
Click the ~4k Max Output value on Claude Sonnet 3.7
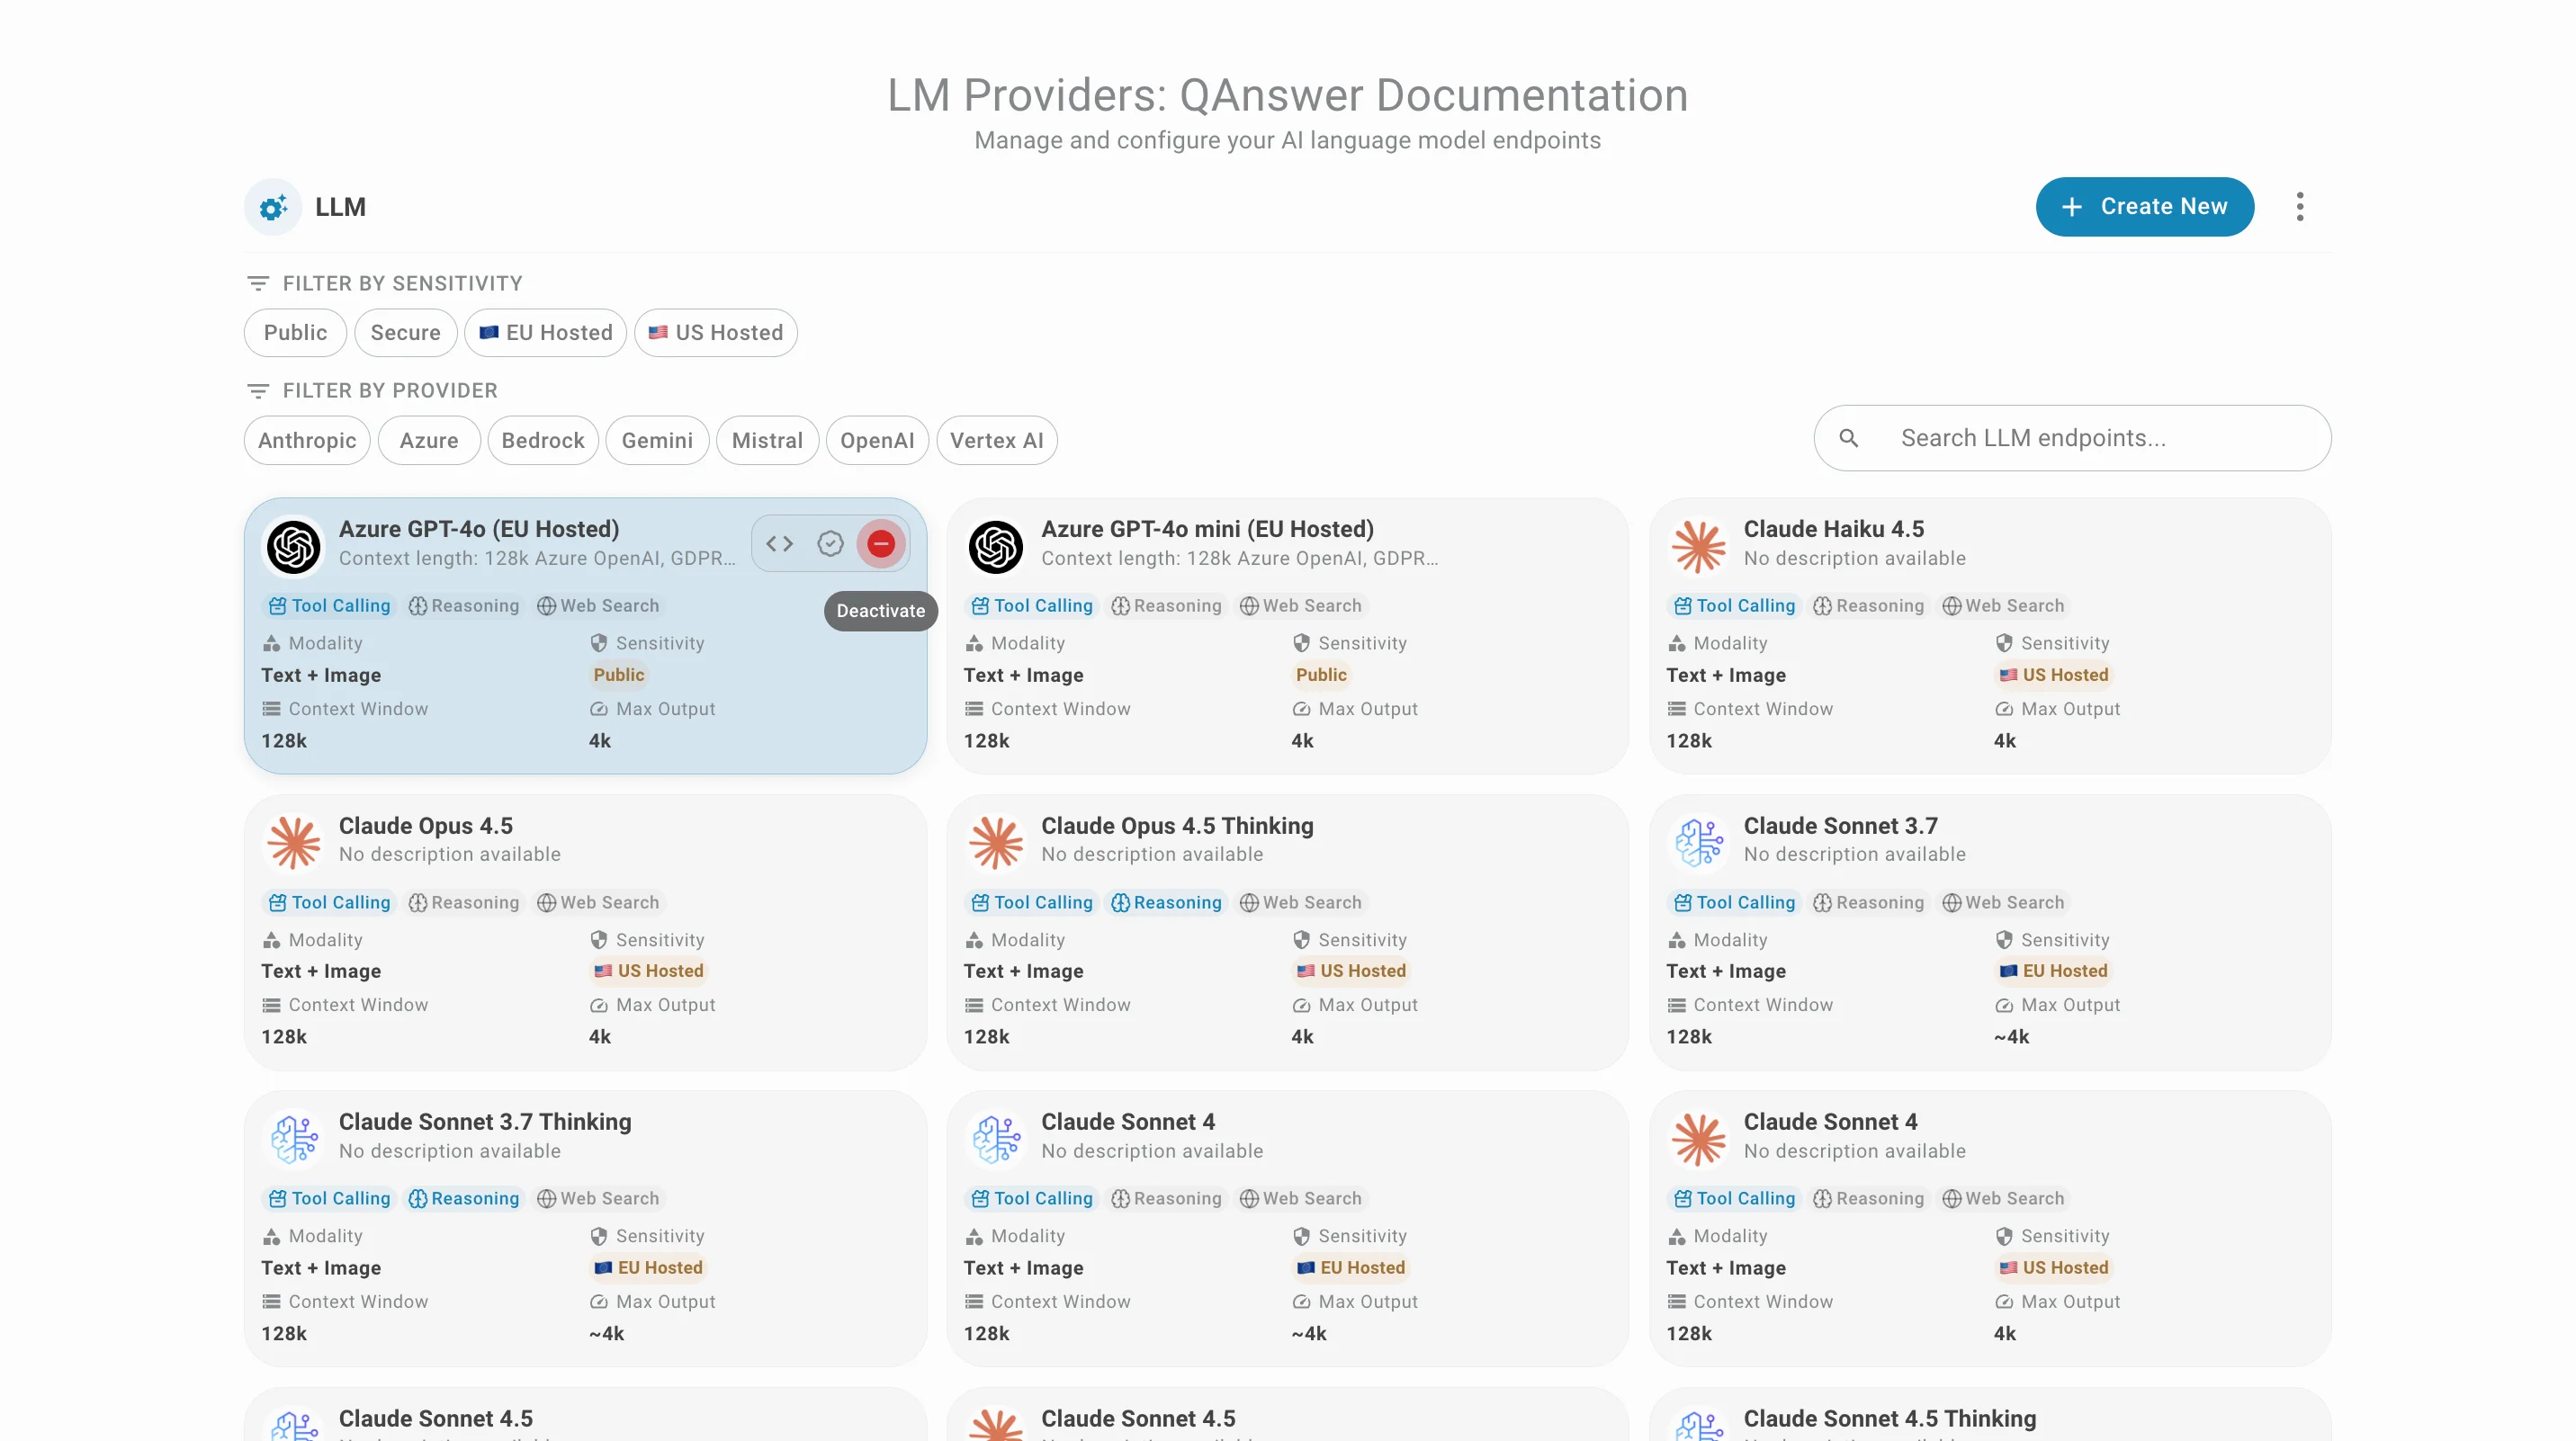(x=2011, y=1037)
